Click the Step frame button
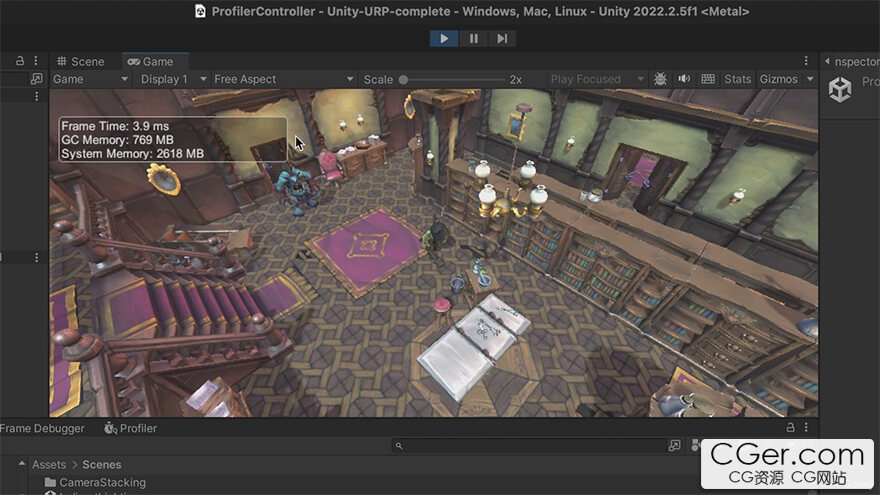880x495 pixels. (x=502, y=38)
